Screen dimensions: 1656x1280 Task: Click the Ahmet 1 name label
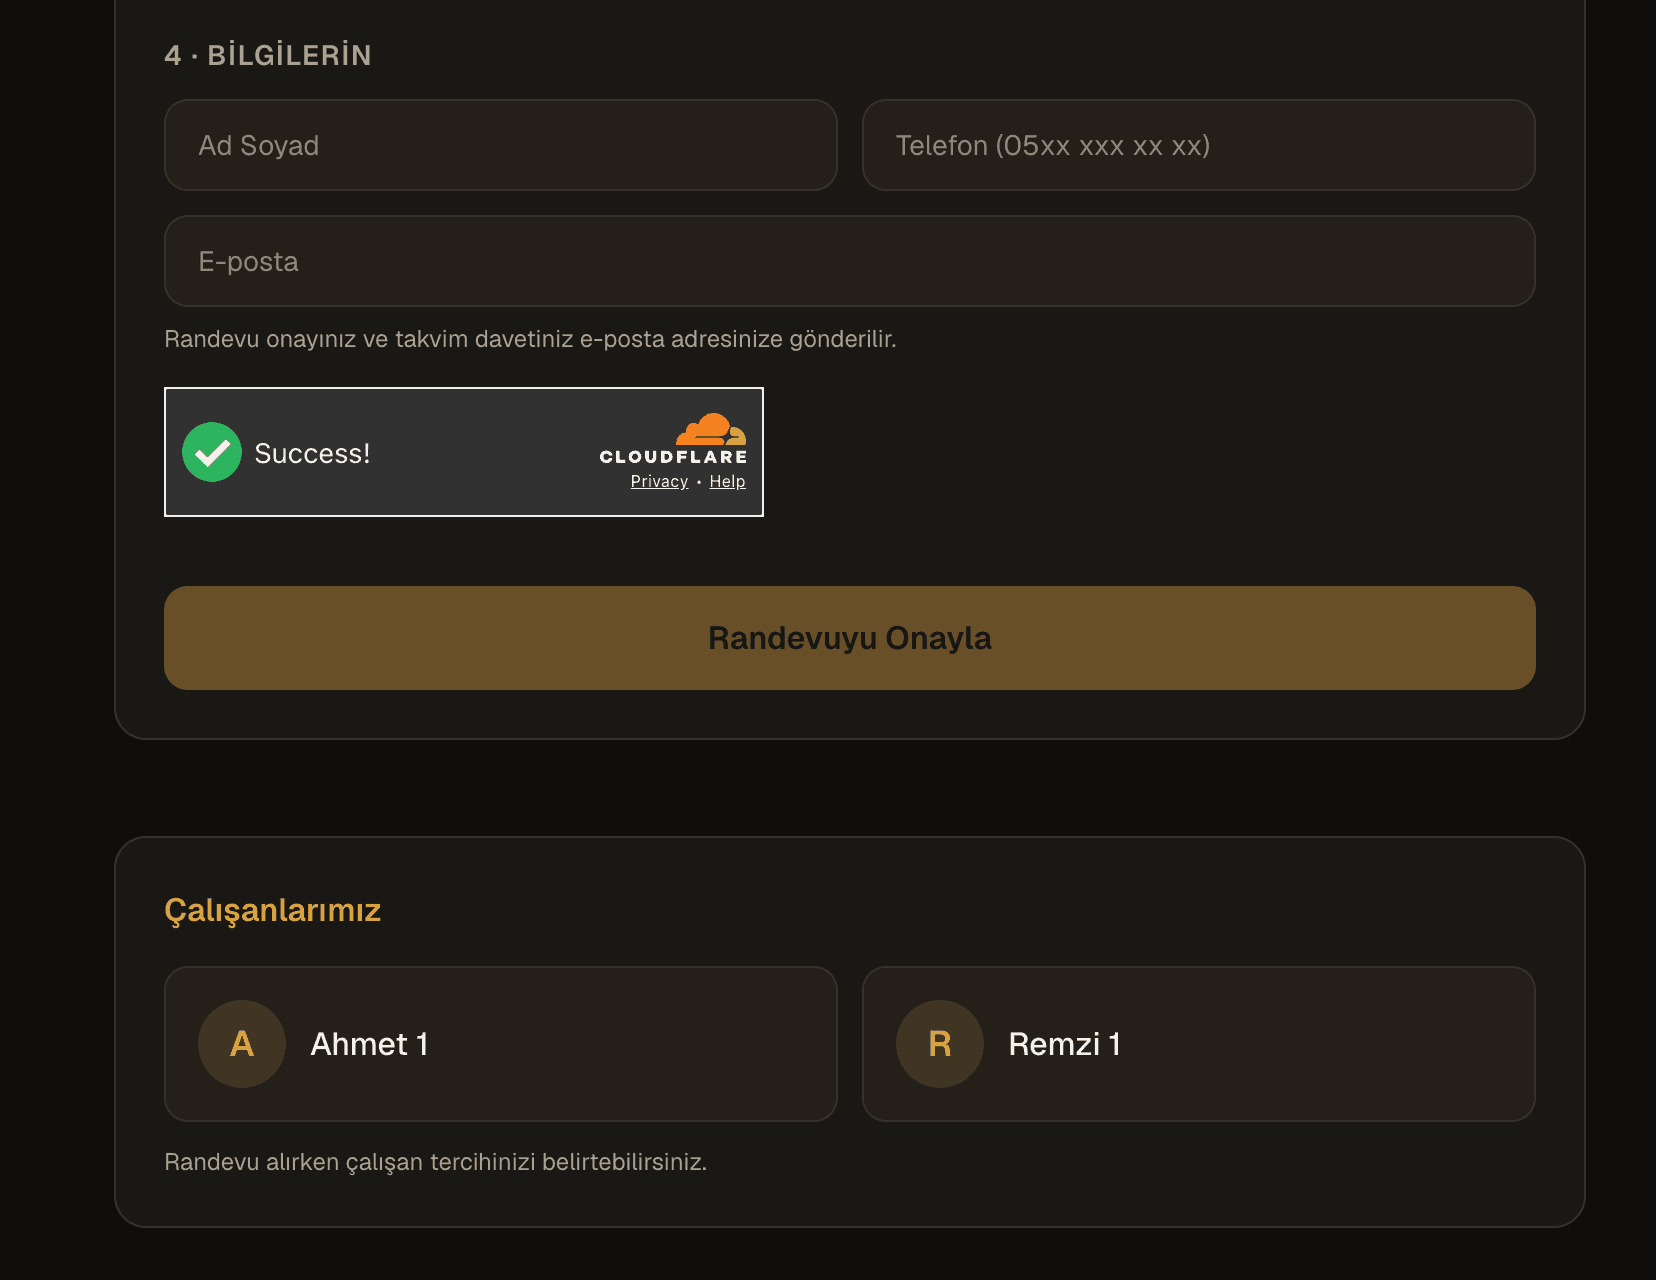click(x=370, y=1044)
